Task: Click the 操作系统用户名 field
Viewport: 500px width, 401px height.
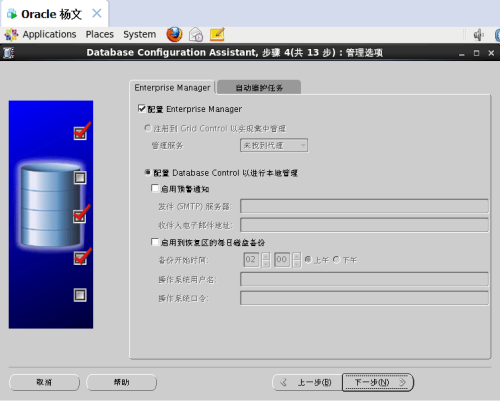Action: [364, 279]
